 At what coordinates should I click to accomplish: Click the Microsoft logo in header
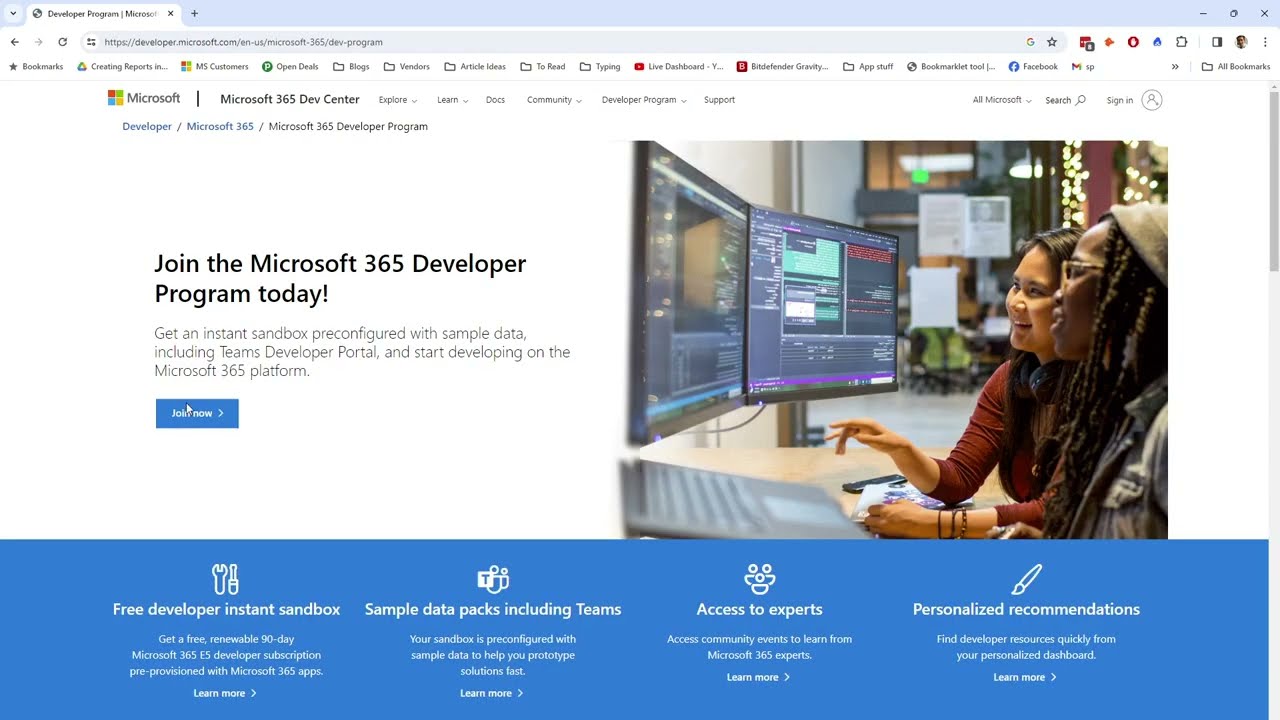click(x=144, y=98)
